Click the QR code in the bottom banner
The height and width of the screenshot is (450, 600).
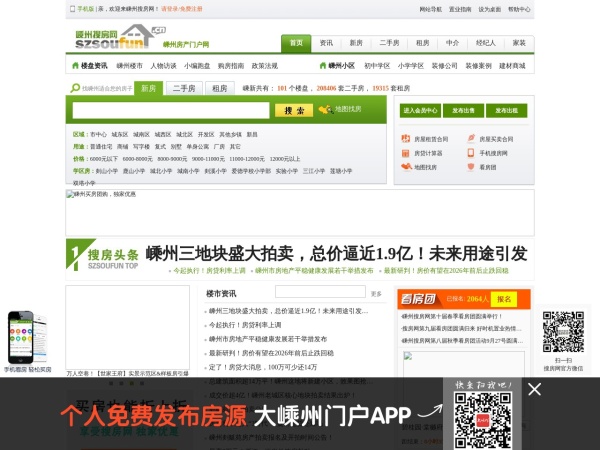click(483, 420)
